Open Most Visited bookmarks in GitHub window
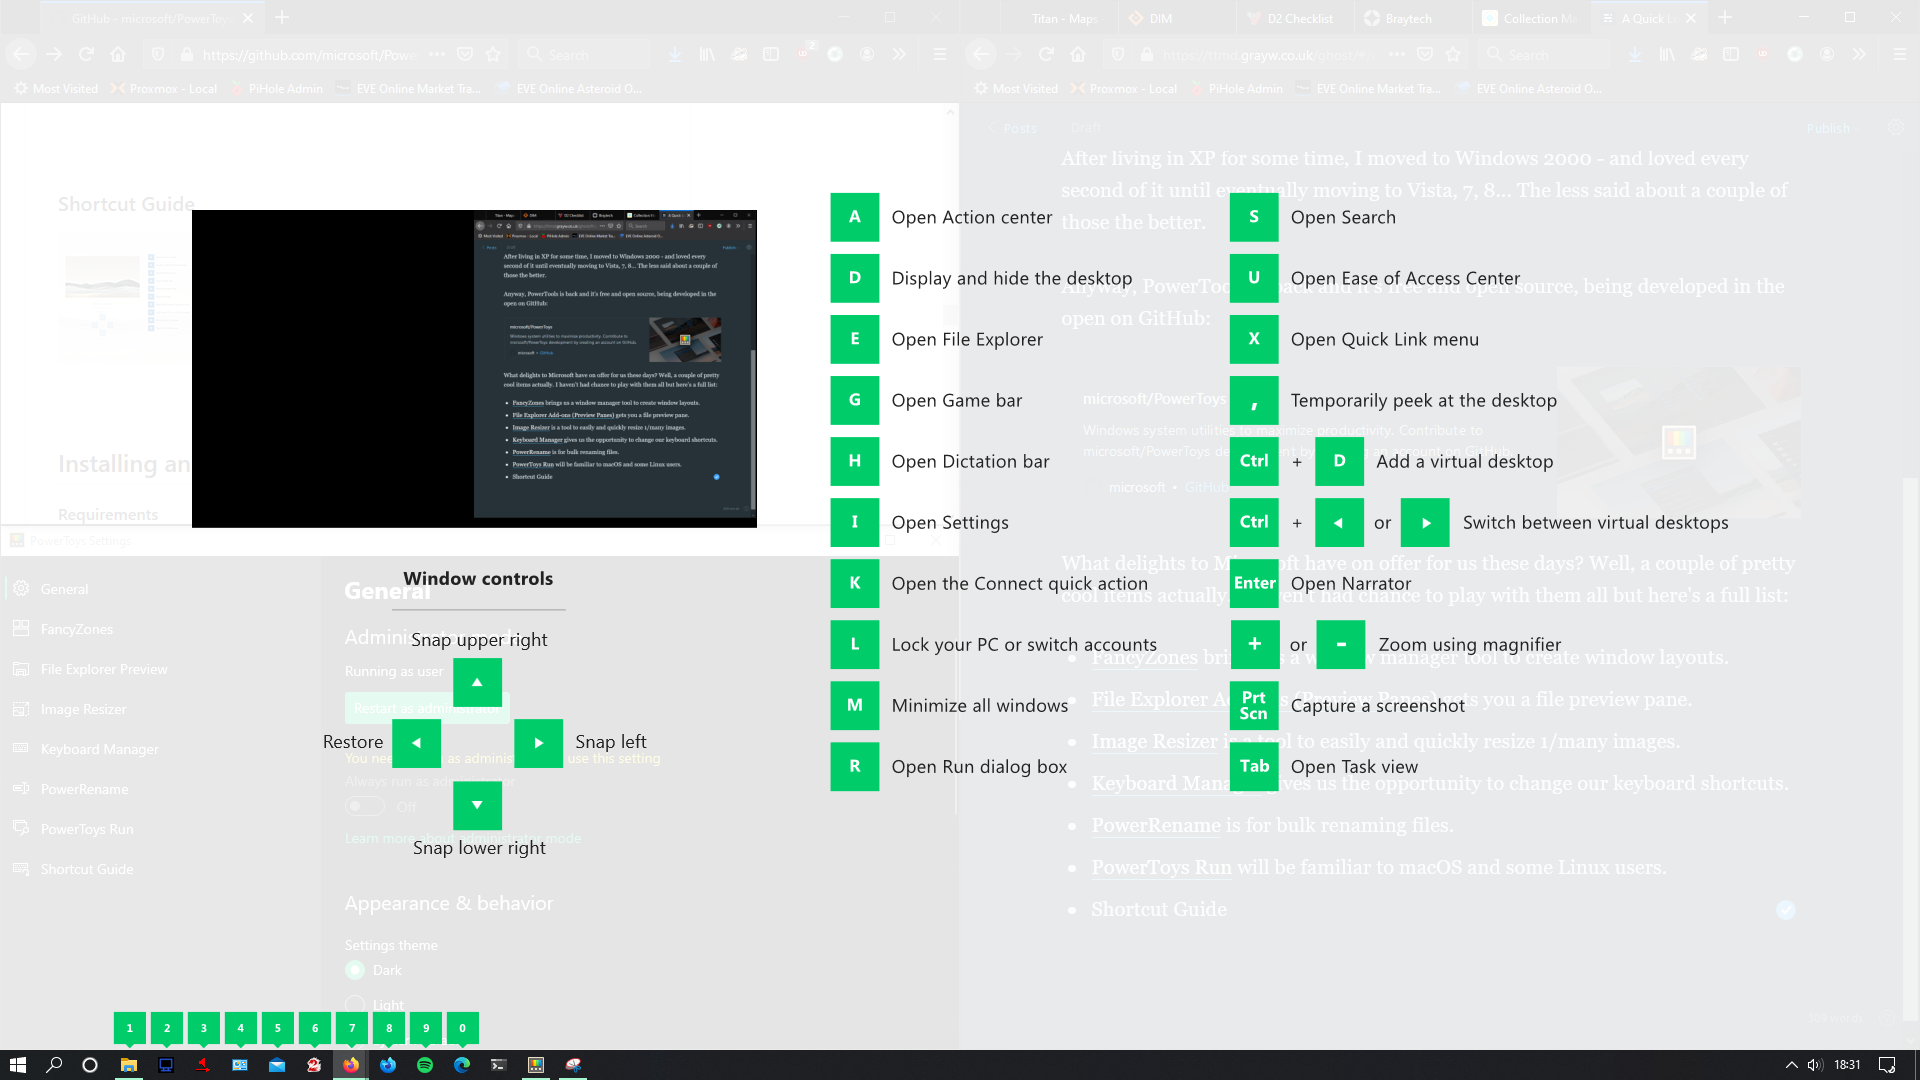This screenshot has height=1080, width=1920. click(56, 88)
